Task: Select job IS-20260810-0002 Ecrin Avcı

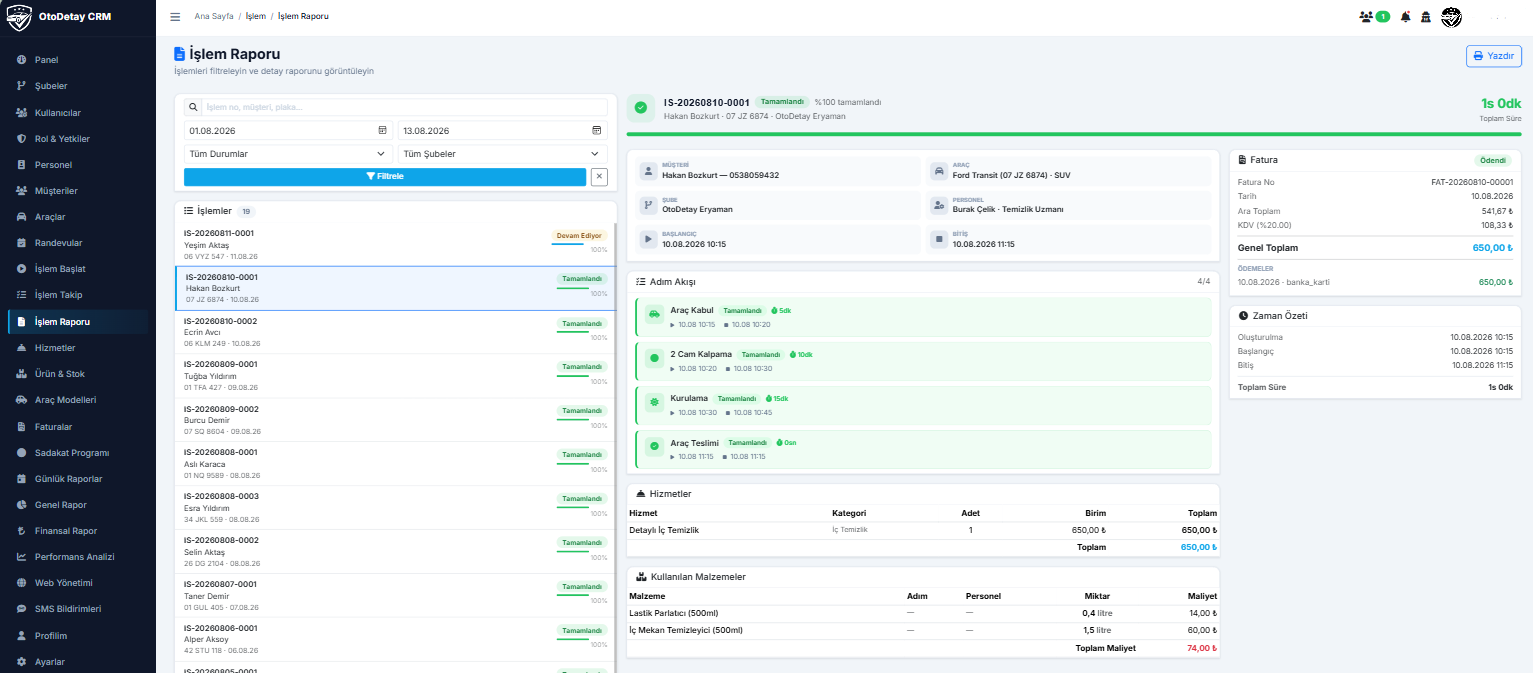Action: click(396, 332)
